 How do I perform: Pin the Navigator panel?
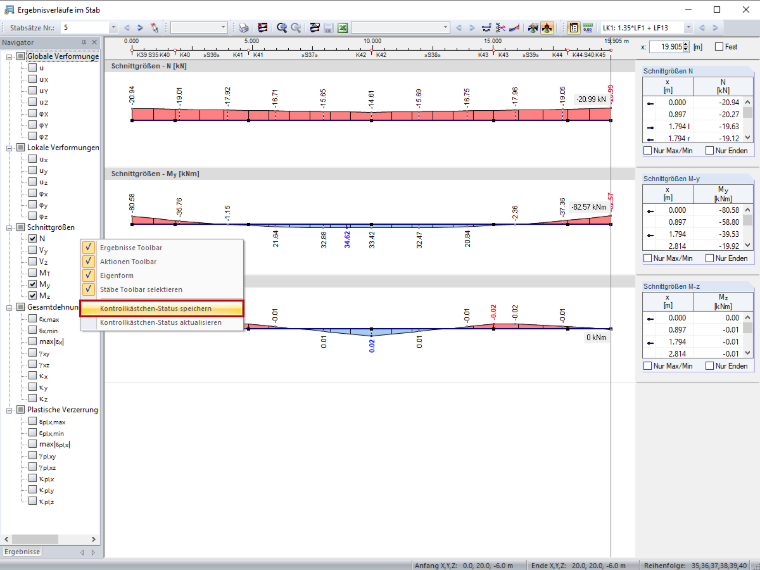(83, 43)
